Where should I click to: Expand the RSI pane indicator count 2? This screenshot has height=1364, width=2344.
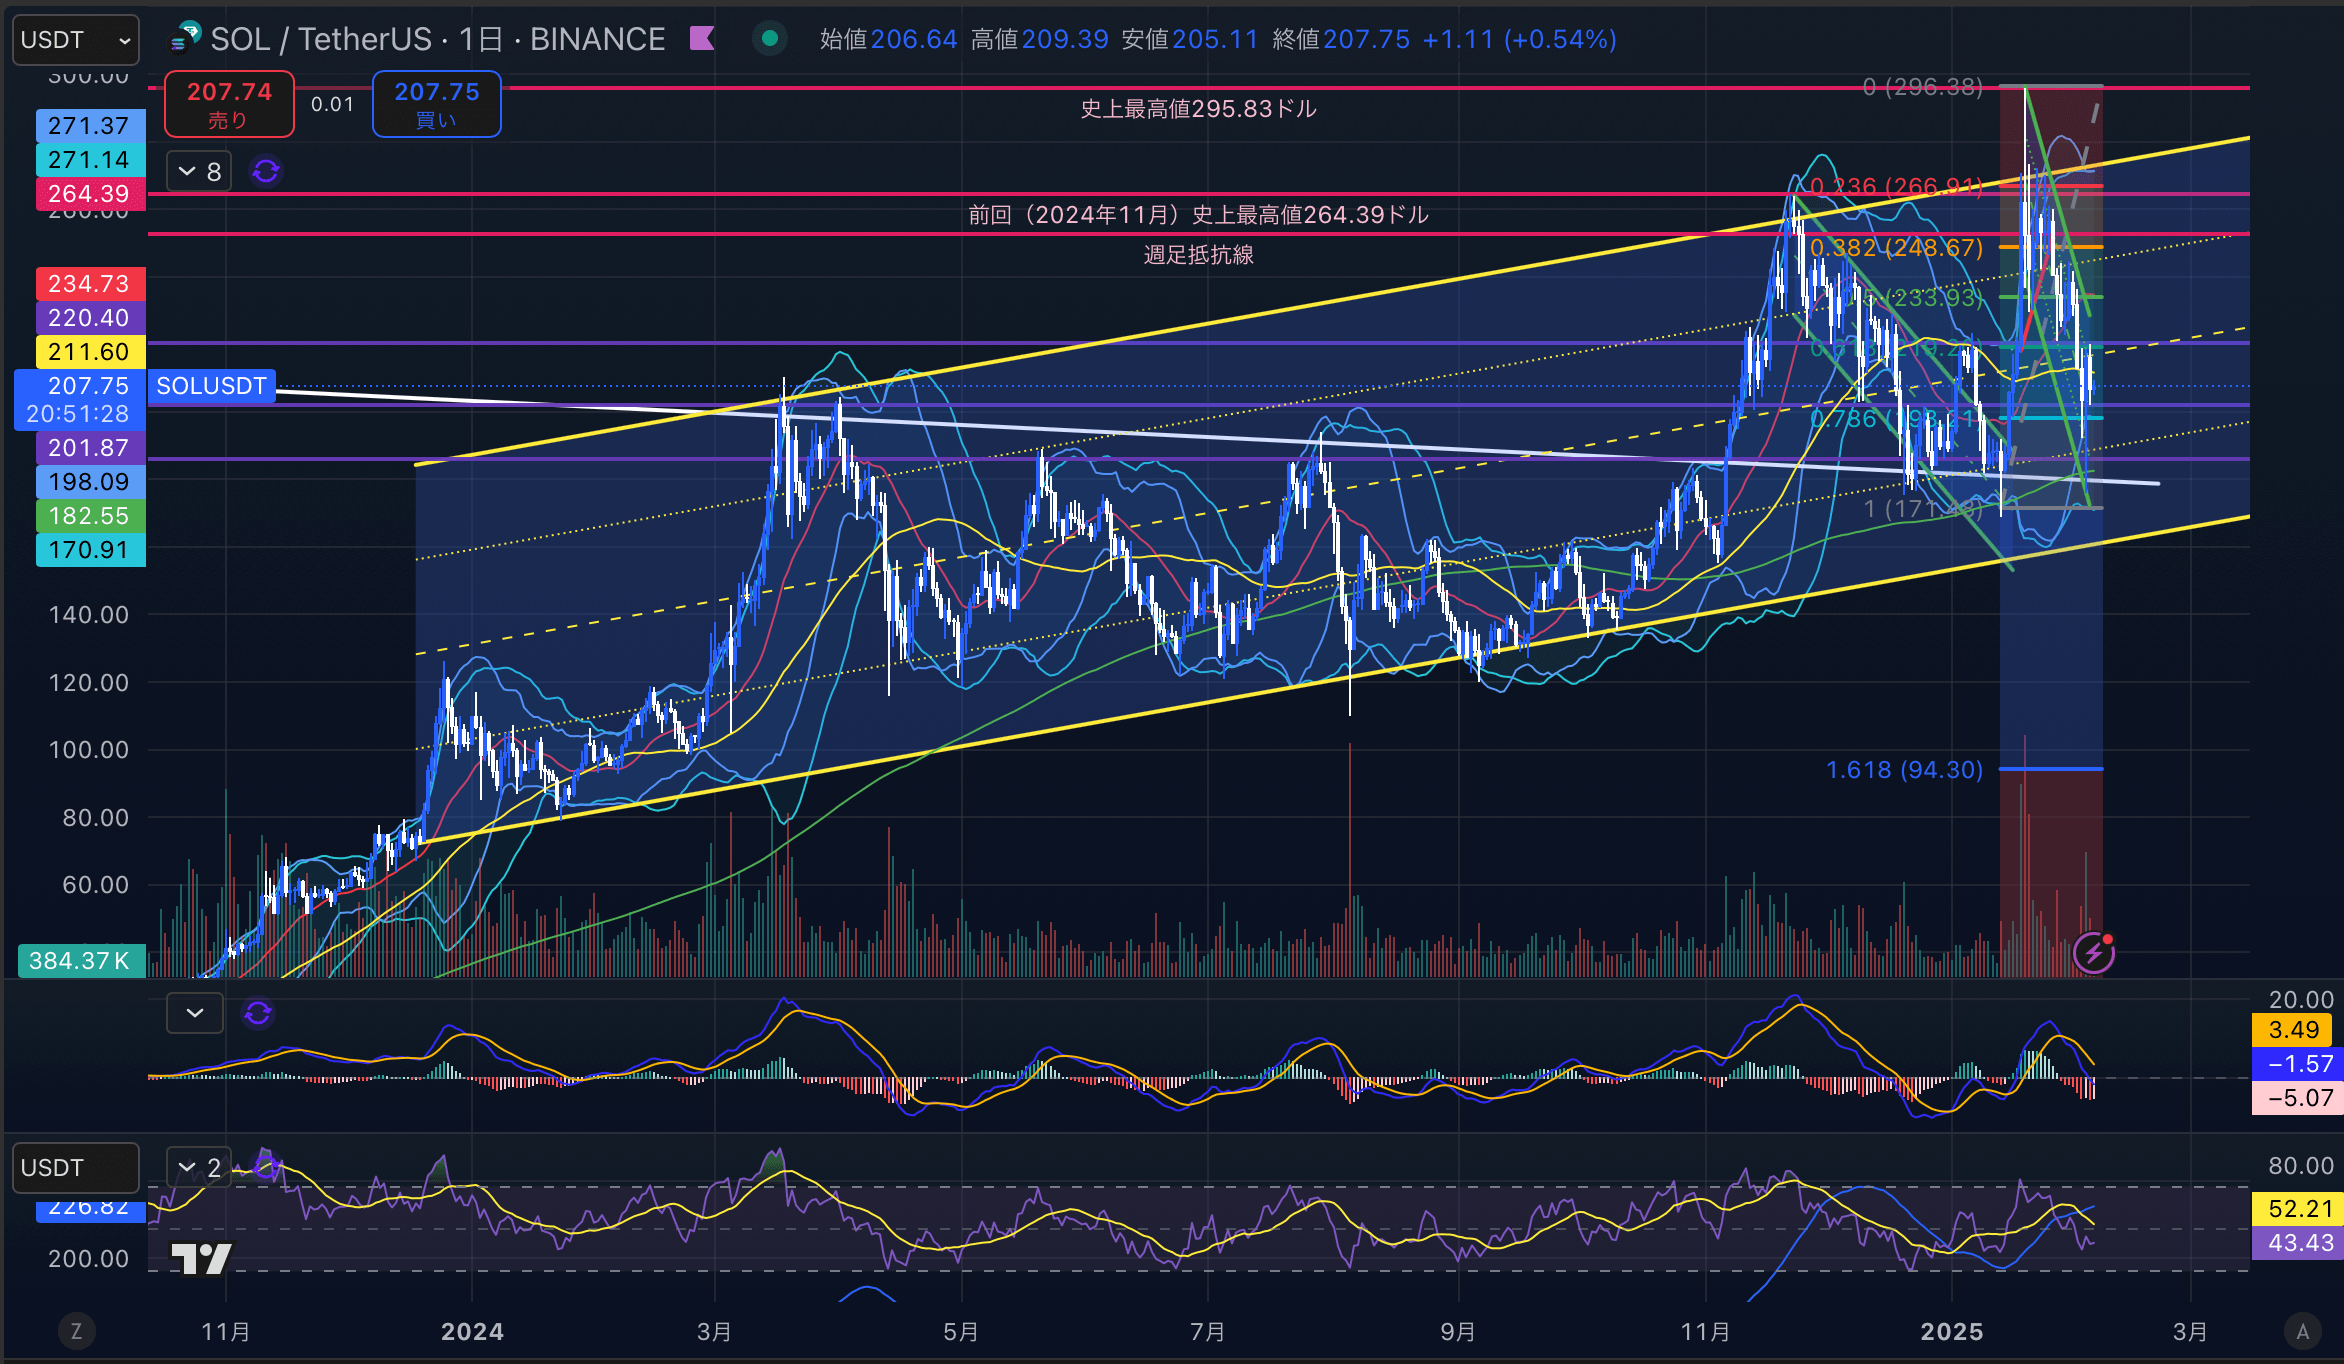[199, 1167]
